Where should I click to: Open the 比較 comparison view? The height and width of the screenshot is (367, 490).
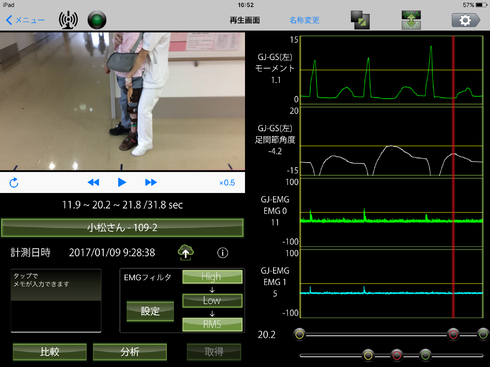[50, 352]
